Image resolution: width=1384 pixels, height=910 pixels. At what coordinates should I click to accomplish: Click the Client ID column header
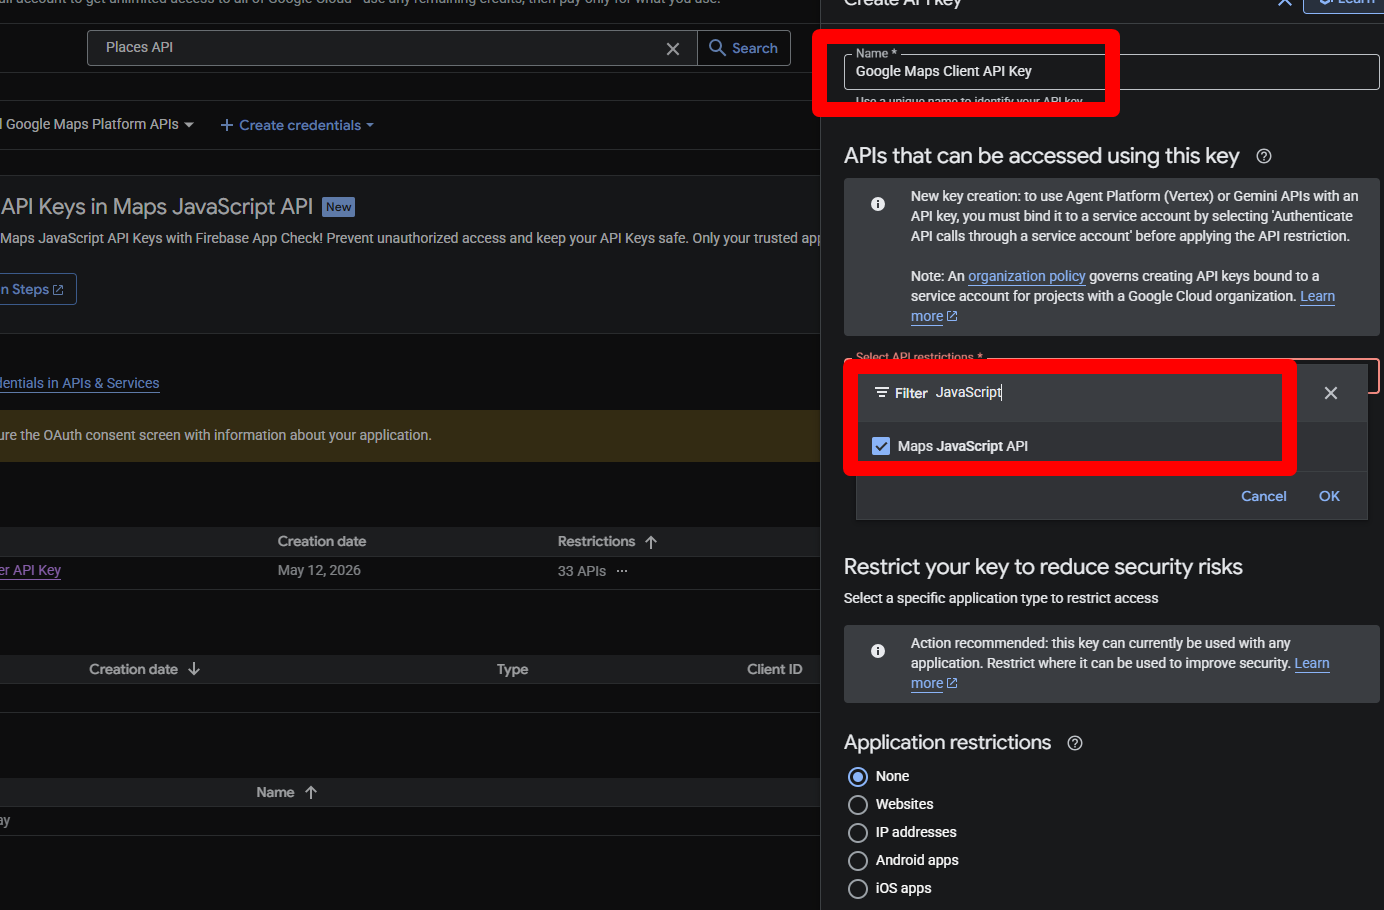coord(775,669)
